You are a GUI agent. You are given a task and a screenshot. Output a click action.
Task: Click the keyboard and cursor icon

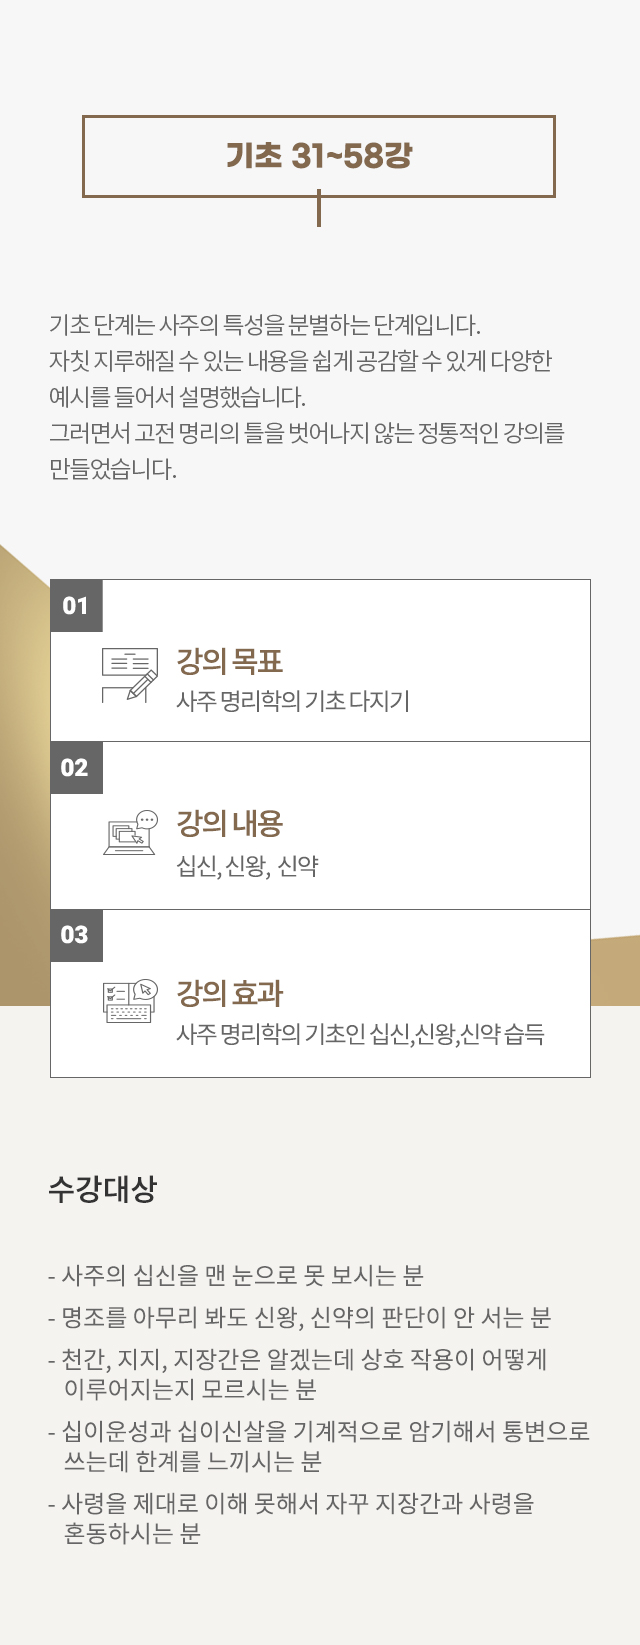[131, 1001]
